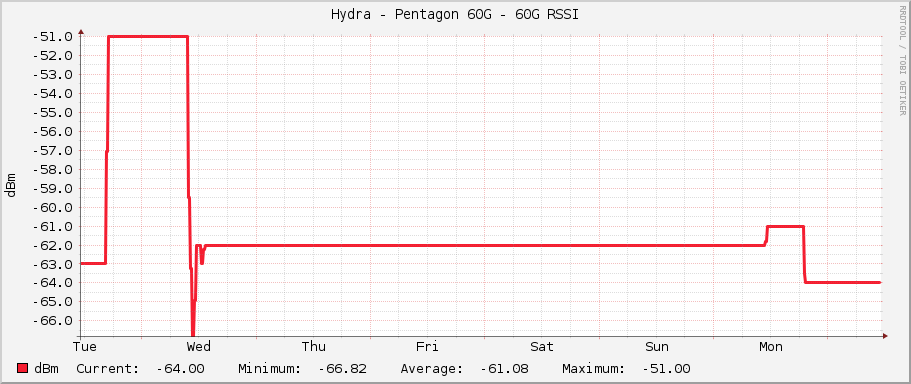The height and width of the screenshot is (384, 911).
Task: Click the '-58.0' y-axis value
Action: [x=52, y=169]
